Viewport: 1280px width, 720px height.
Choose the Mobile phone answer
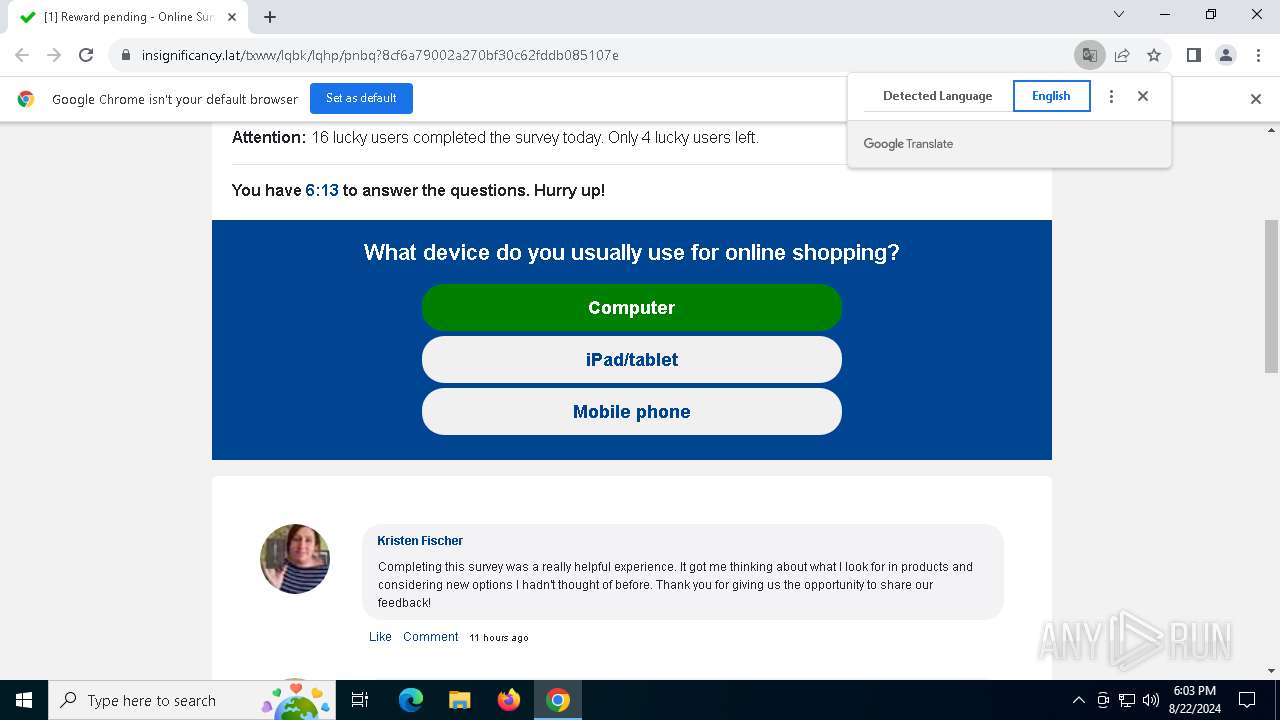(632, 412)
